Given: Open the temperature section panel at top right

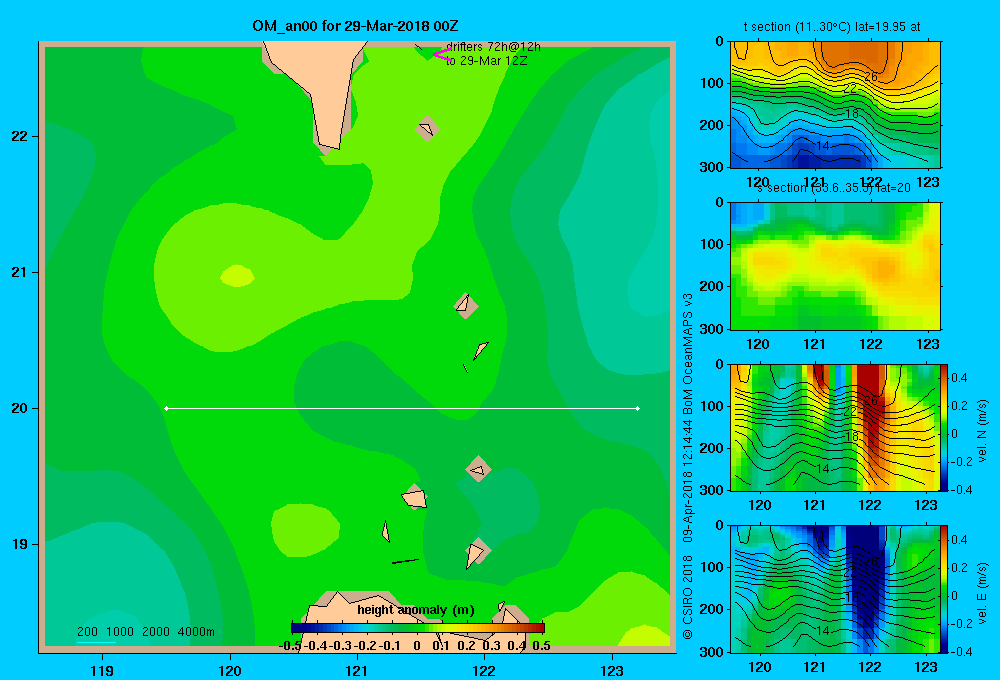Looking at the screenshot, I should point(835,105).
